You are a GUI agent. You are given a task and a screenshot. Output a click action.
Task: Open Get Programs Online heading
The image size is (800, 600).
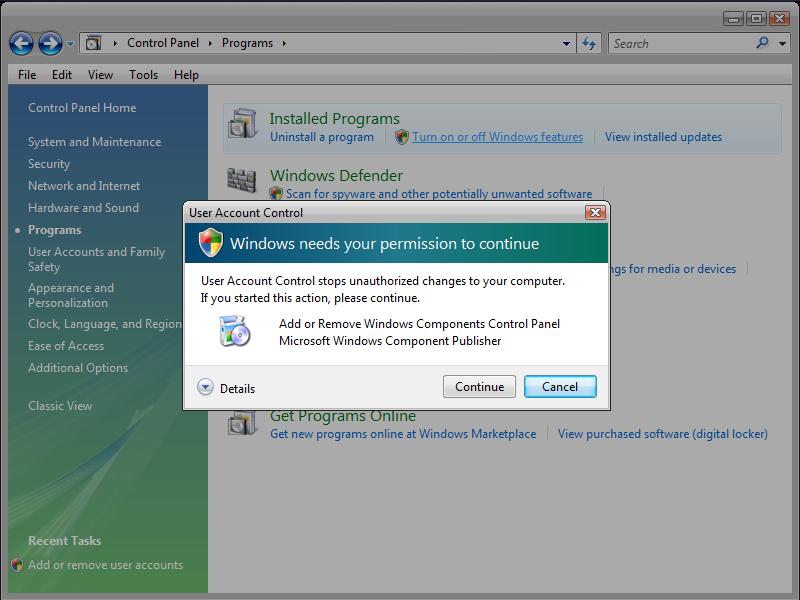[343, 416]
